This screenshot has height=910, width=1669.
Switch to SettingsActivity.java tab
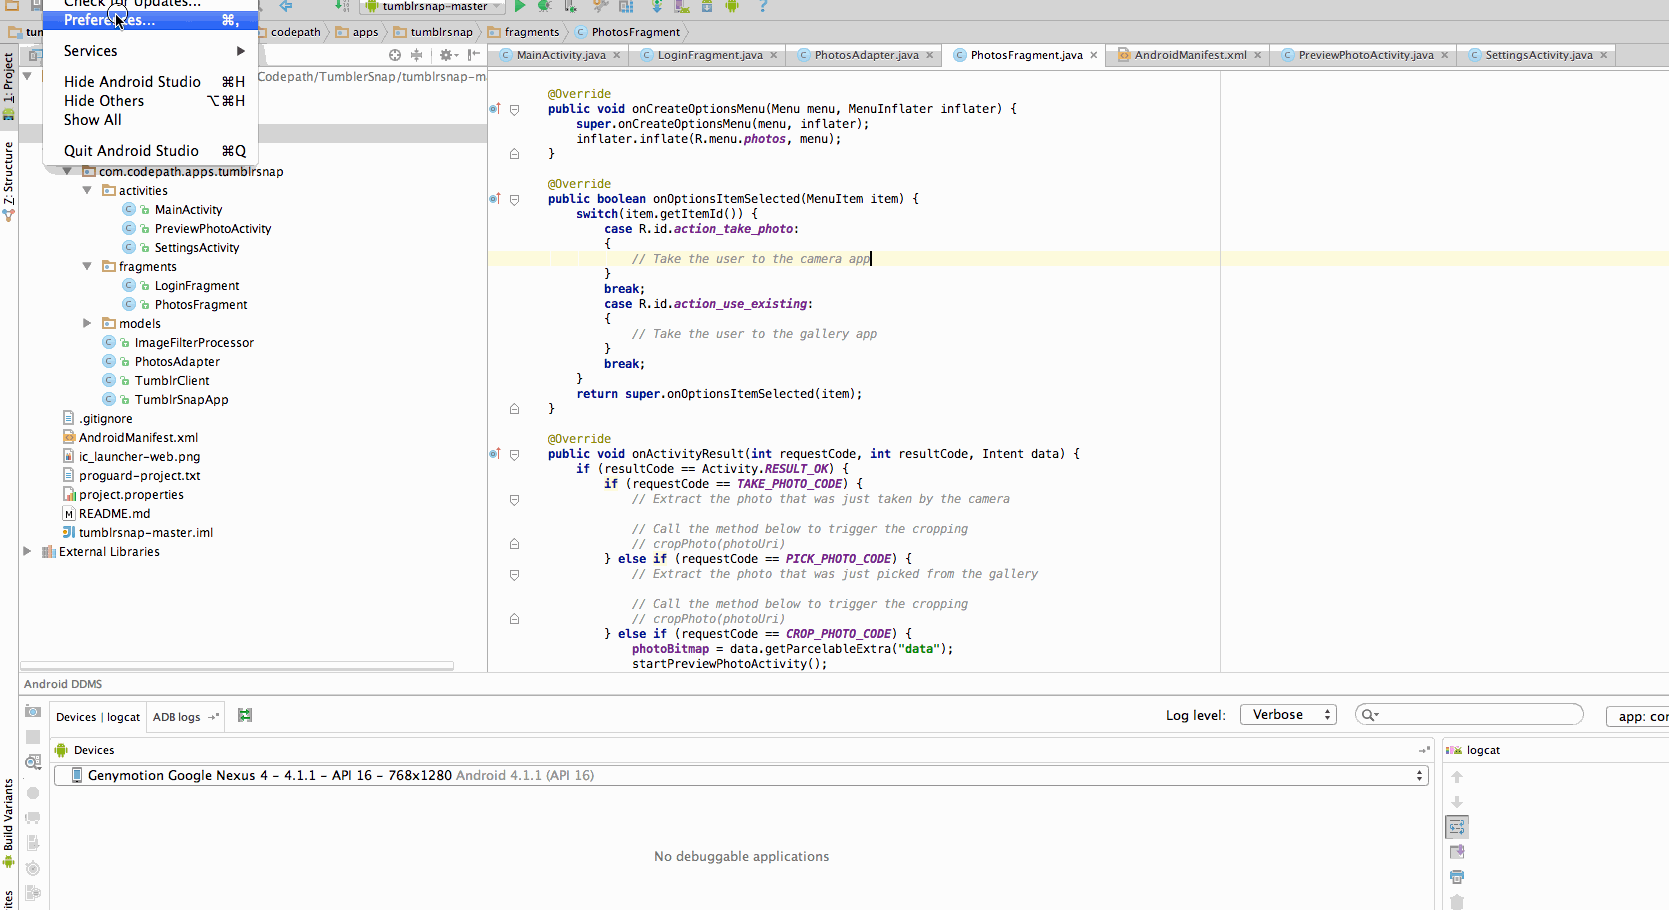click(1538, 55)
